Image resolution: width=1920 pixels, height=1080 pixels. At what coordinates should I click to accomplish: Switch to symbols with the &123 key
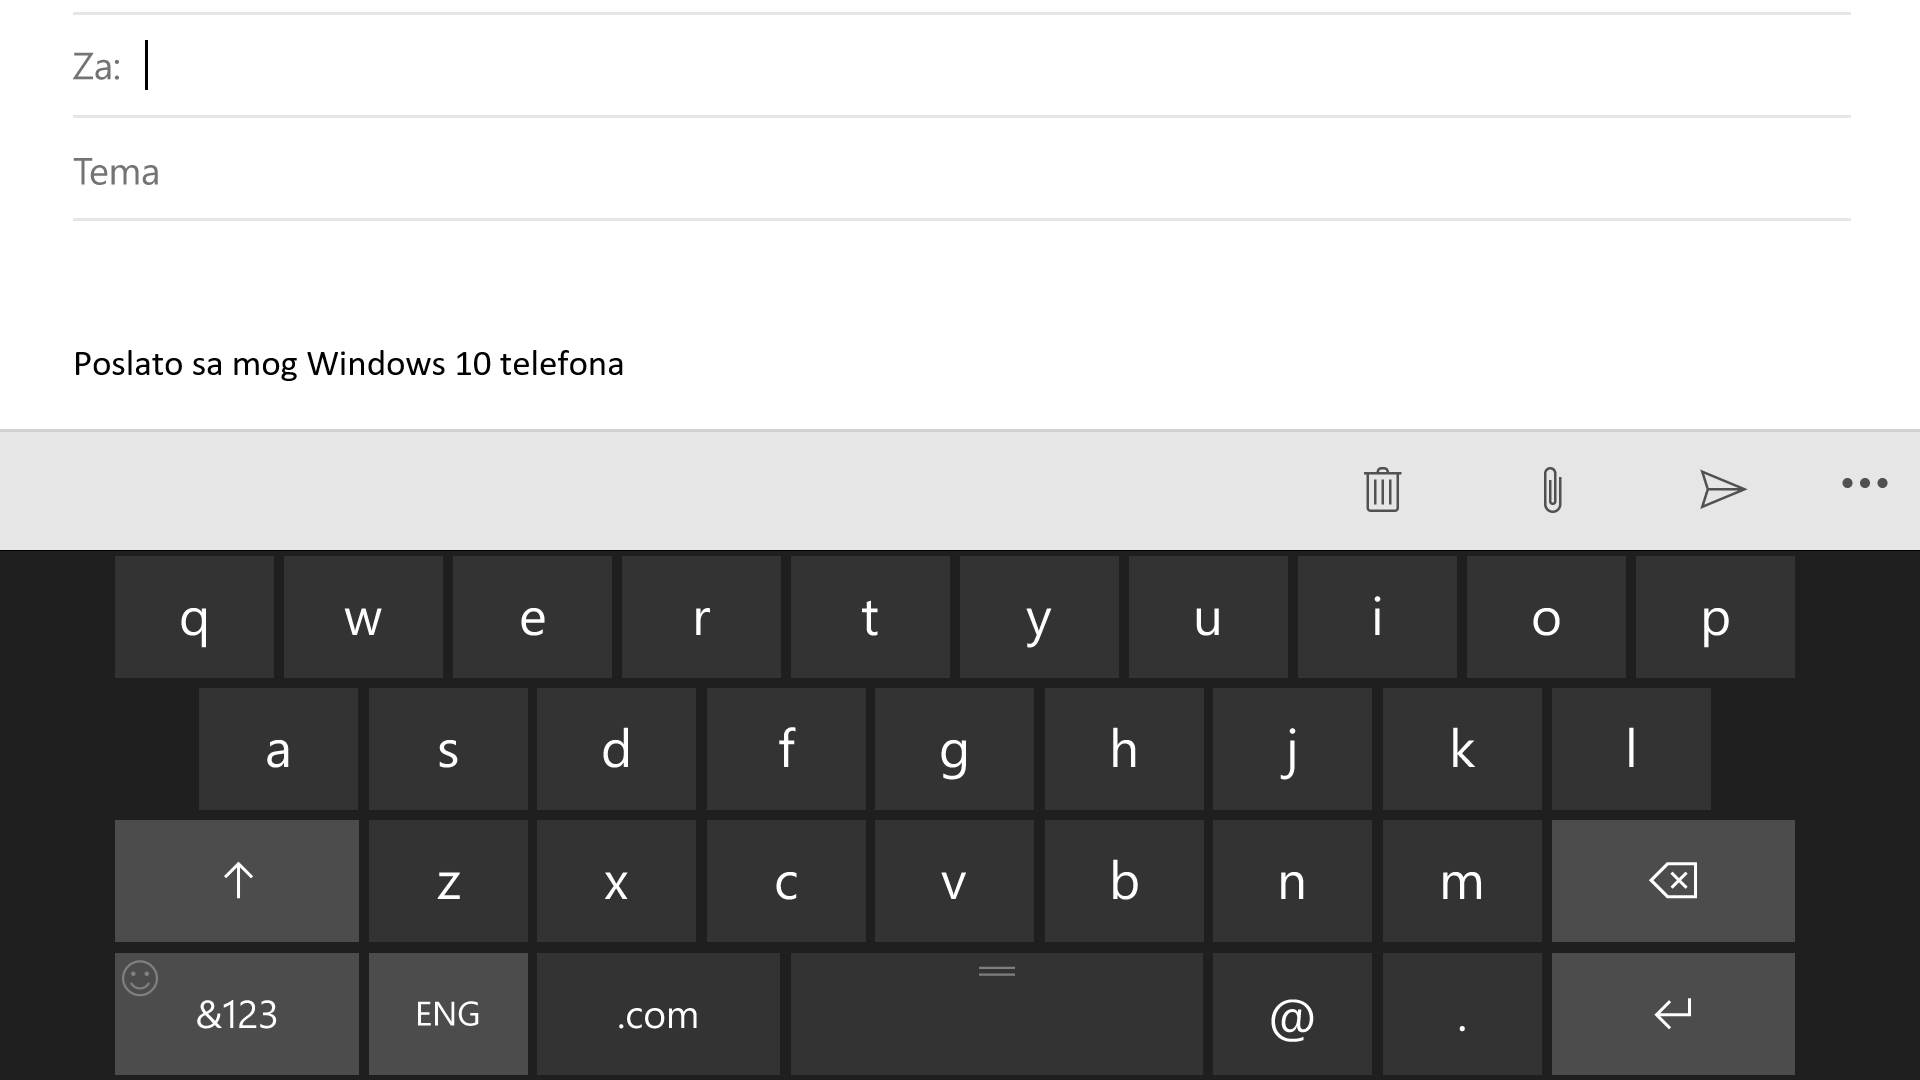[236, 1014]
